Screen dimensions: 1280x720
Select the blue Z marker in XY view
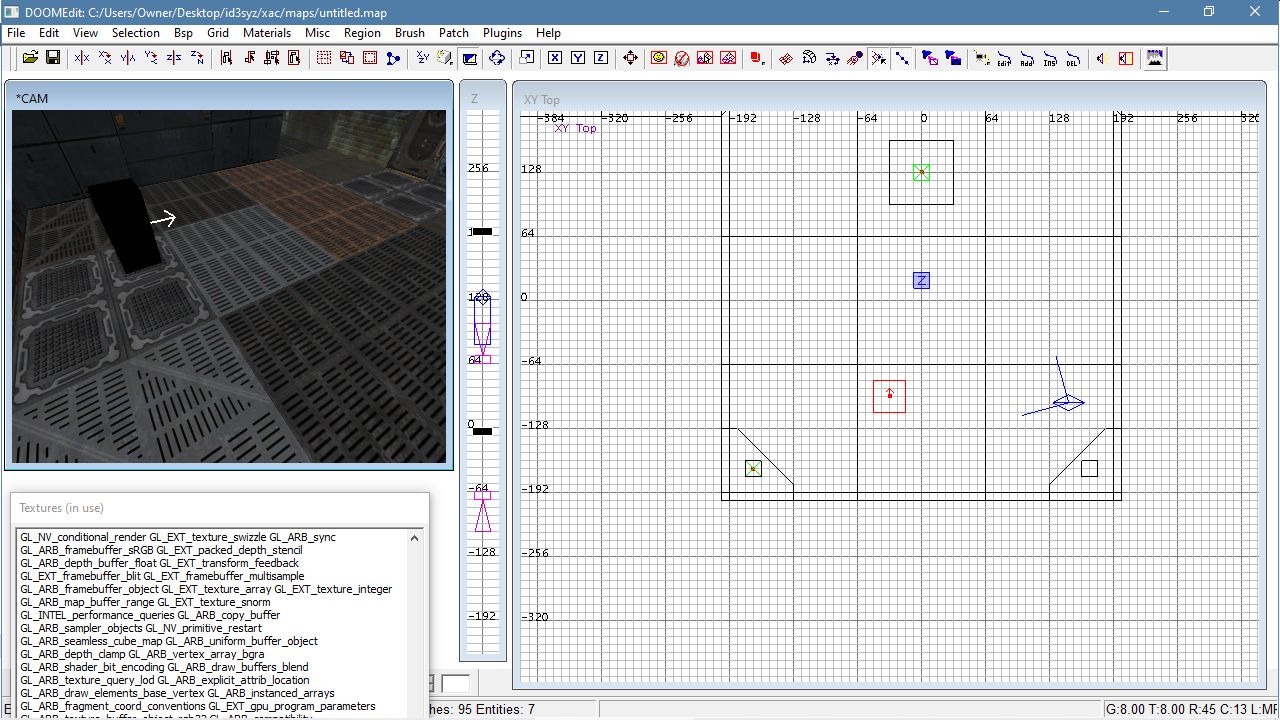921,281
